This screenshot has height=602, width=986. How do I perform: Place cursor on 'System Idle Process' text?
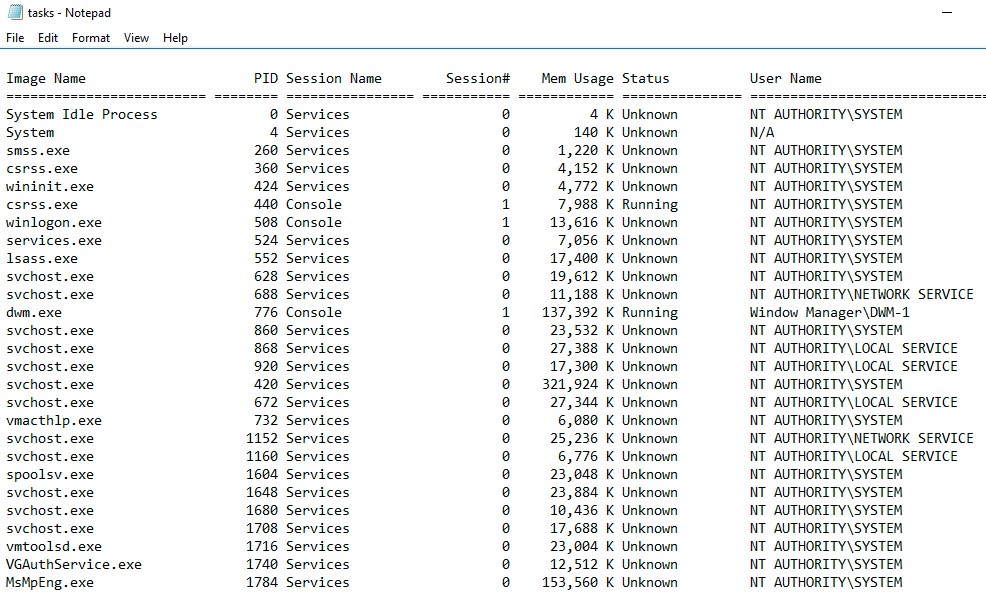pyautogui.click(x=82, y=114)
